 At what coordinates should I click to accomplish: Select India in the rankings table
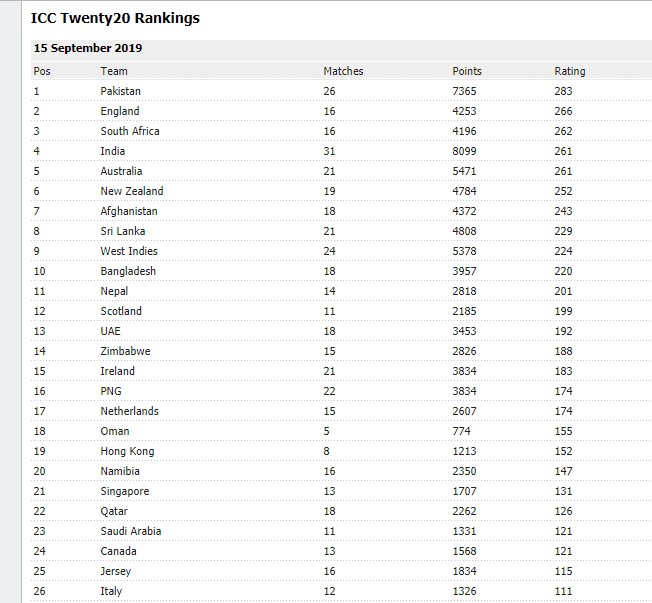[x=113, y=151]
